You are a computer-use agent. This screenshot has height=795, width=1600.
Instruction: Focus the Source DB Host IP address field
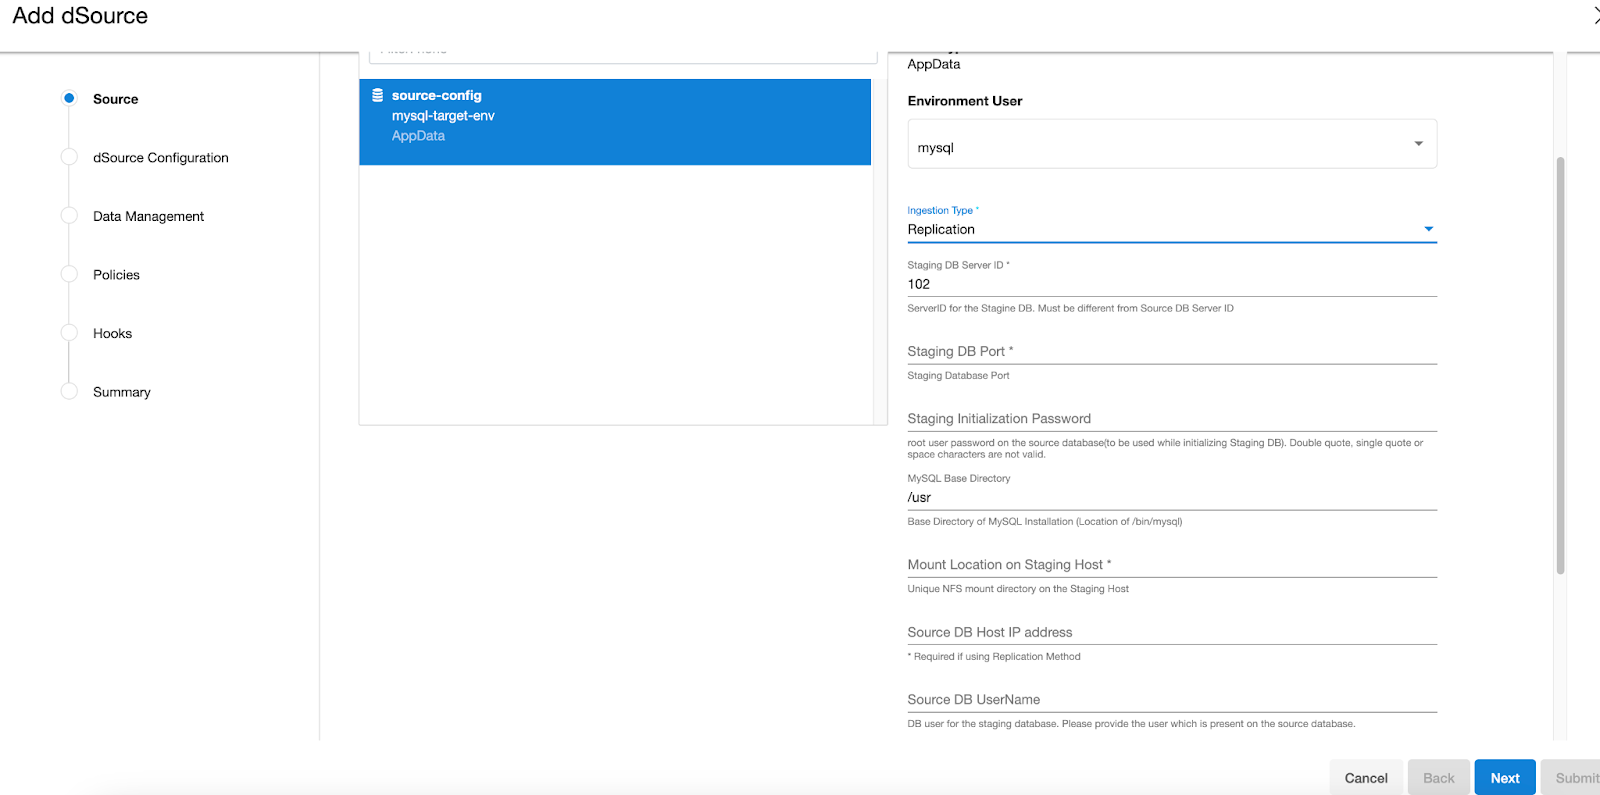[1171, 632]
